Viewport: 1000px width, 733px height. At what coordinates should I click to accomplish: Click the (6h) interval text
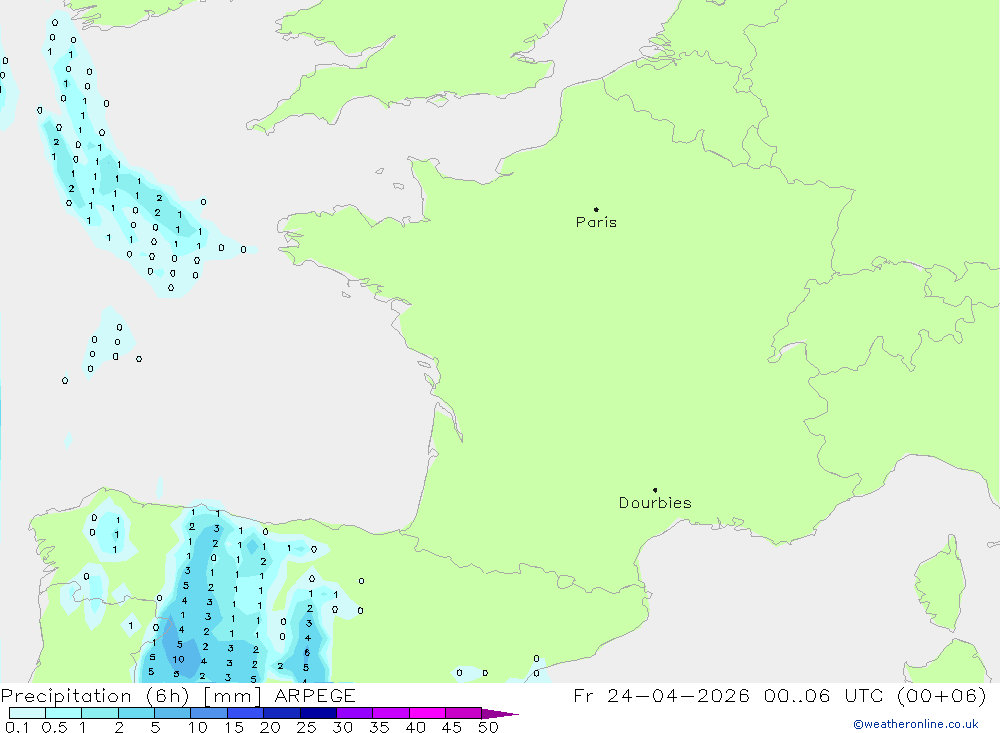coord(168,696)
